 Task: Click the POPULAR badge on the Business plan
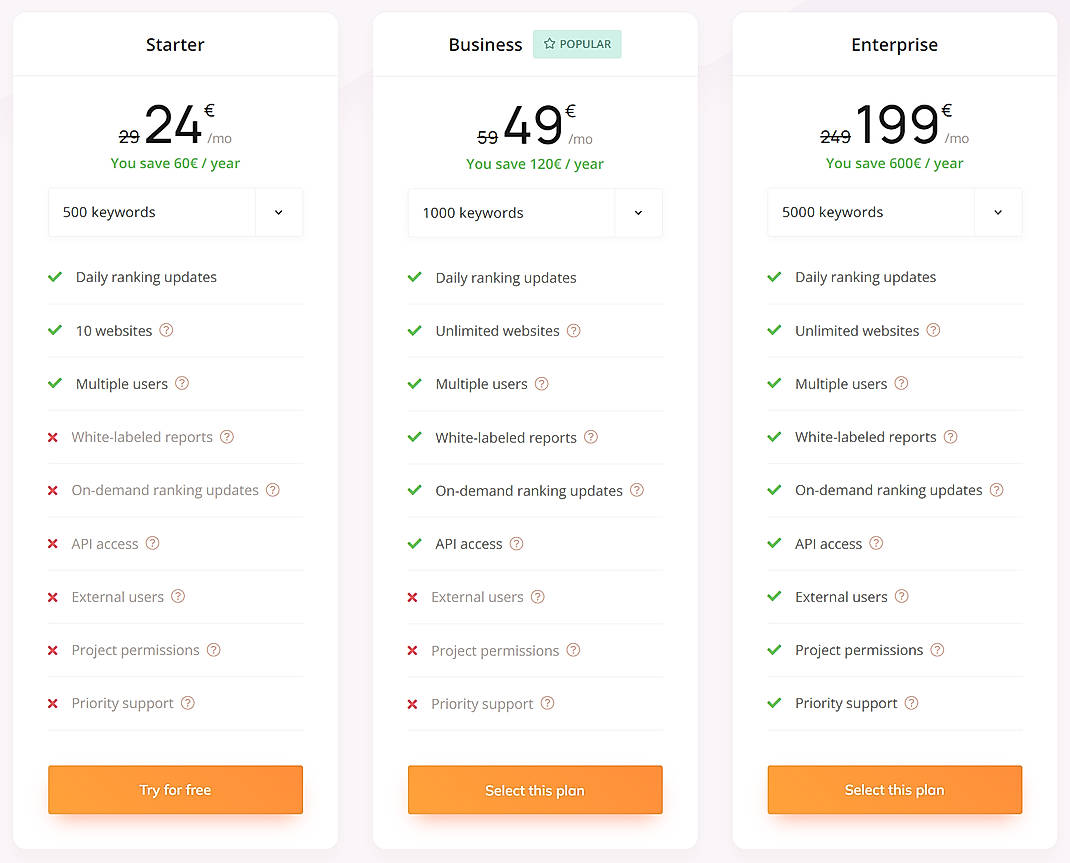pyautogui.click(x=577, y=43)
